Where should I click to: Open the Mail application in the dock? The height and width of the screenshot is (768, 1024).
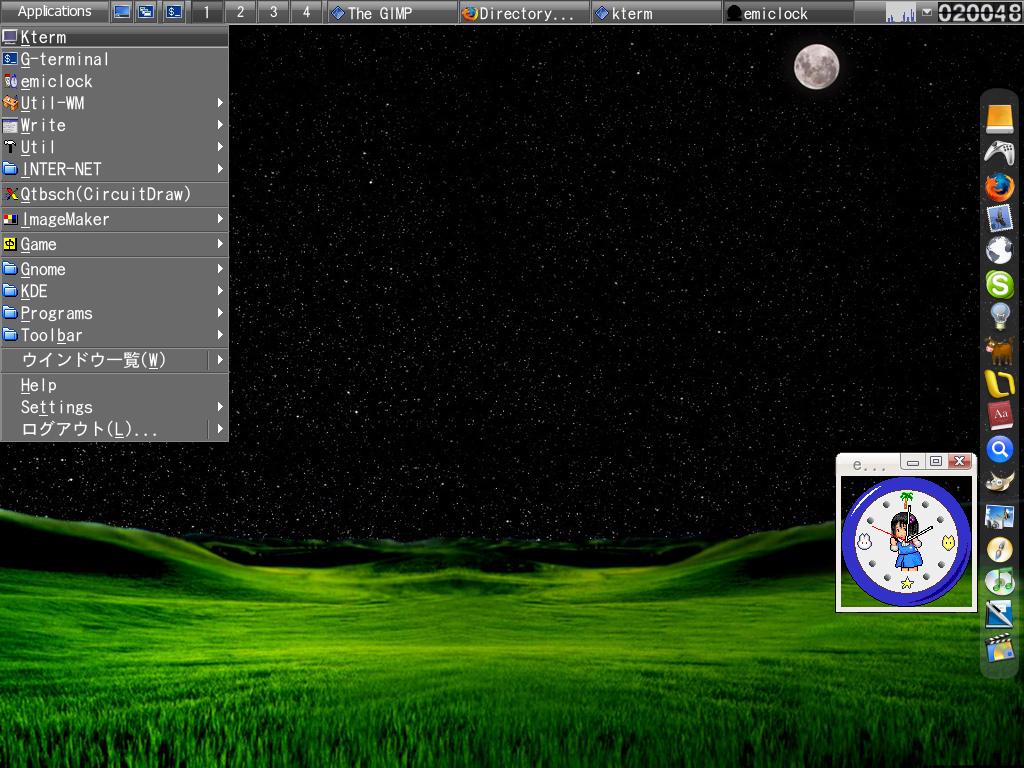[1000, 222]
